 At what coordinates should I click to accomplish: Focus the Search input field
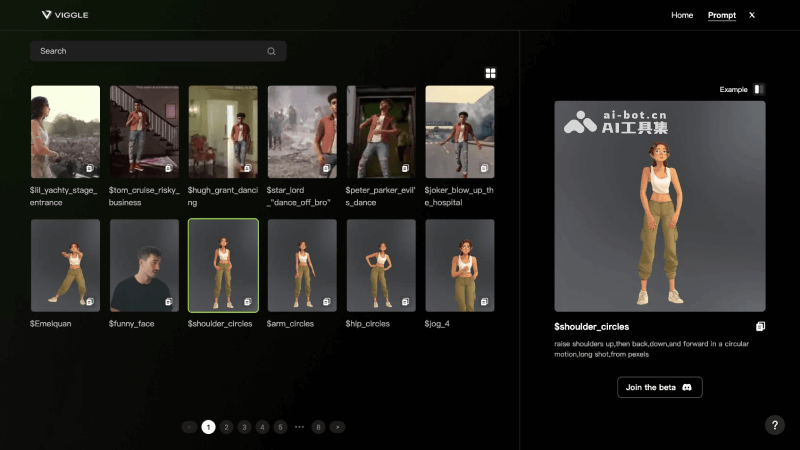150,51
